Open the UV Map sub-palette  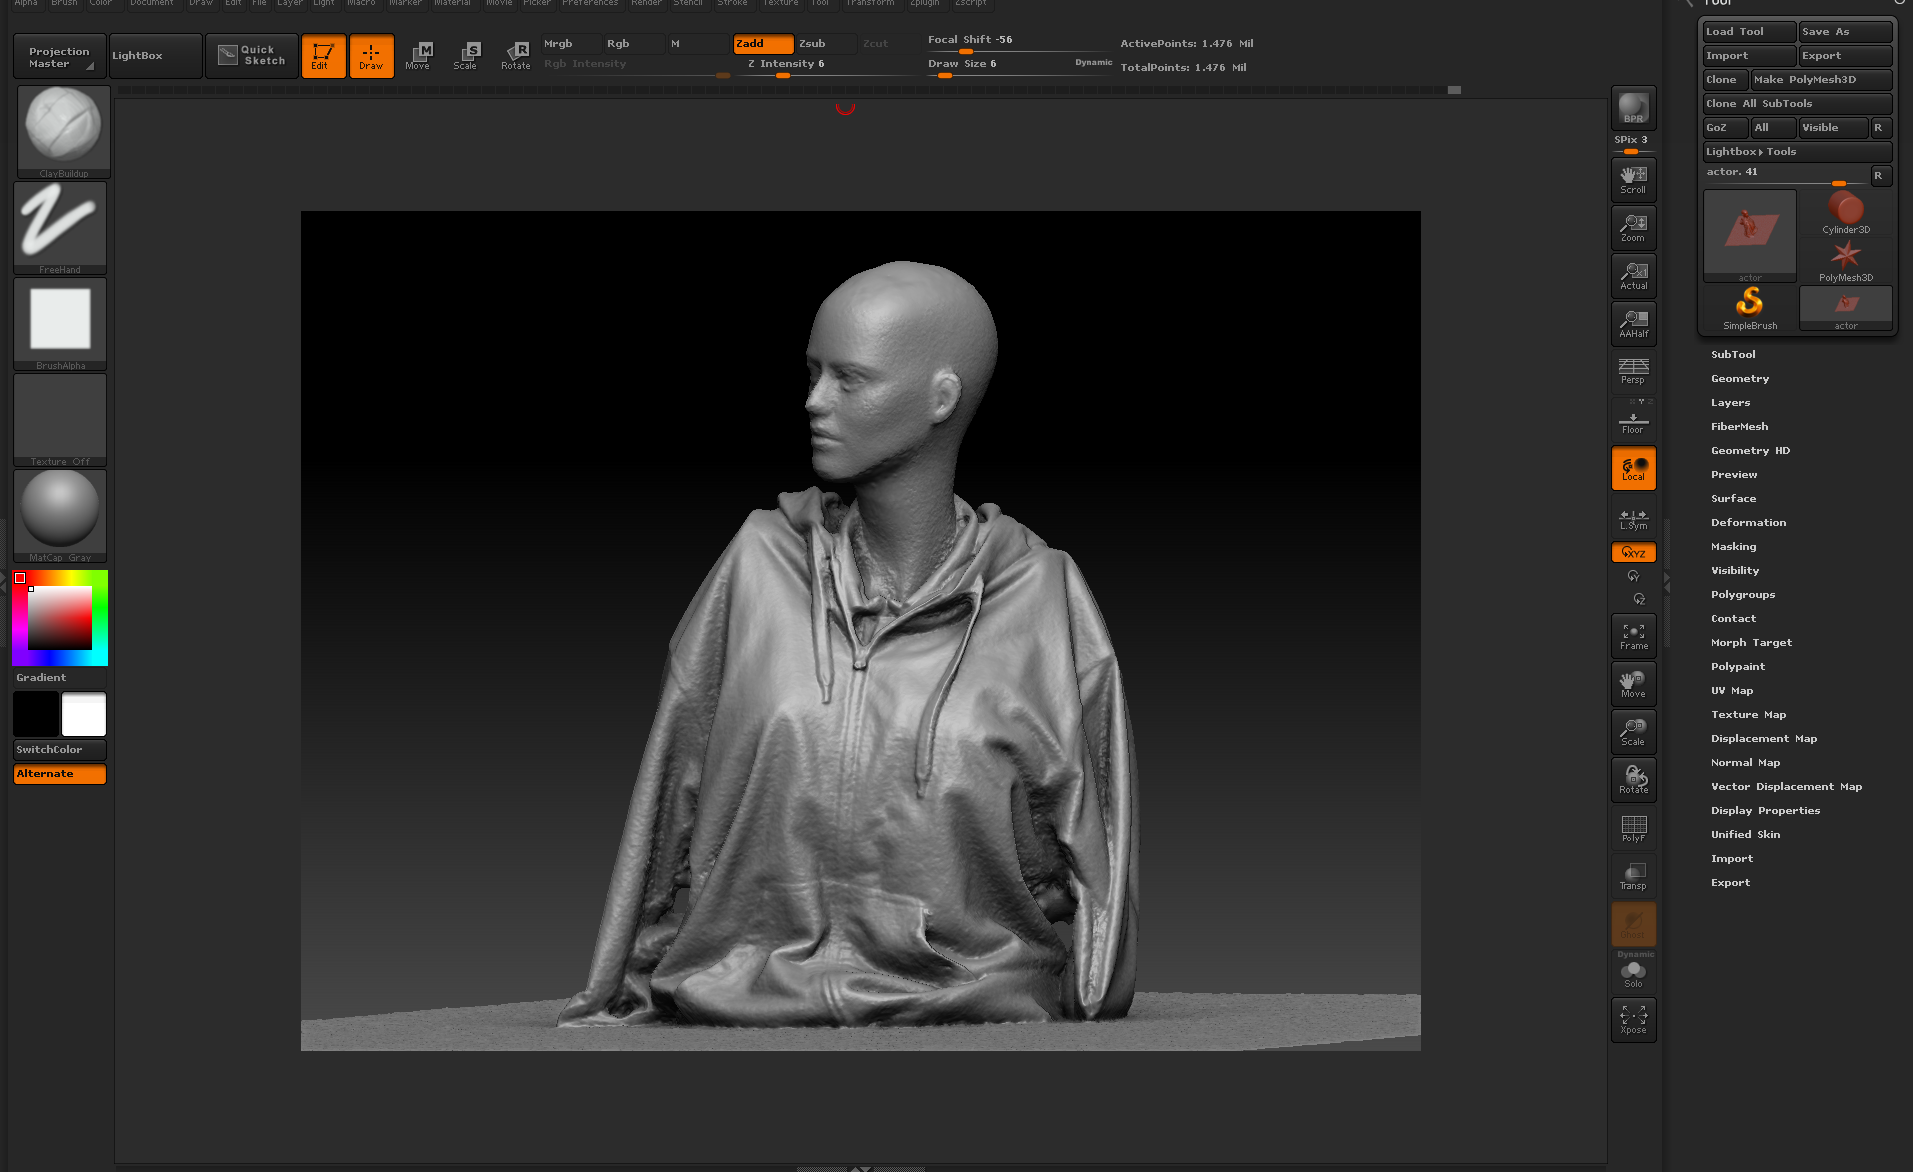(x=1732, y=691)
